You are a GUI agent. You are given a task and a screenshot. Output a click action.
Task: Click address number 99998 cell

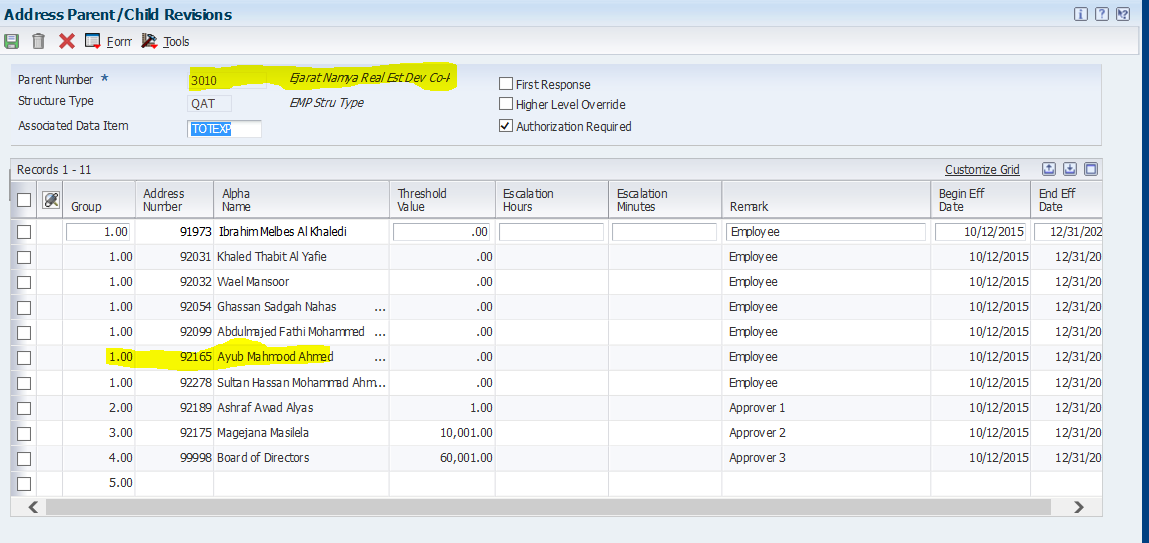click(174, 459)
